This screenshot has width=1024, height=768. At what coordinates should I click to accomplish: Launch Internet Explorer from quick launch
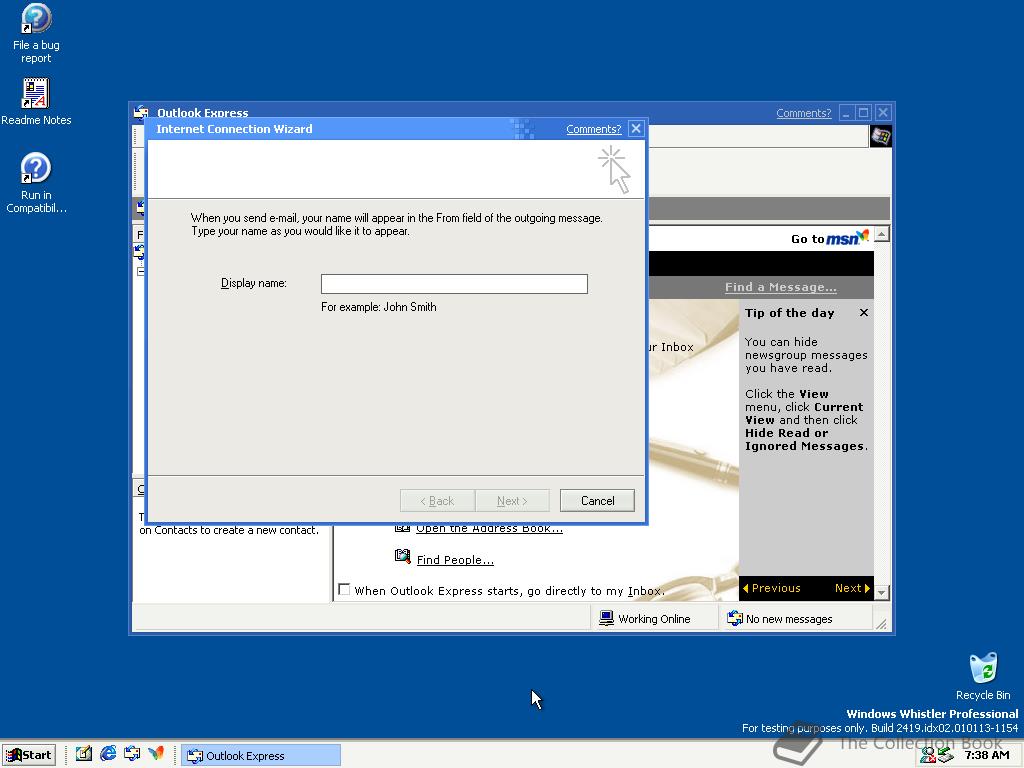coord(108,754)
